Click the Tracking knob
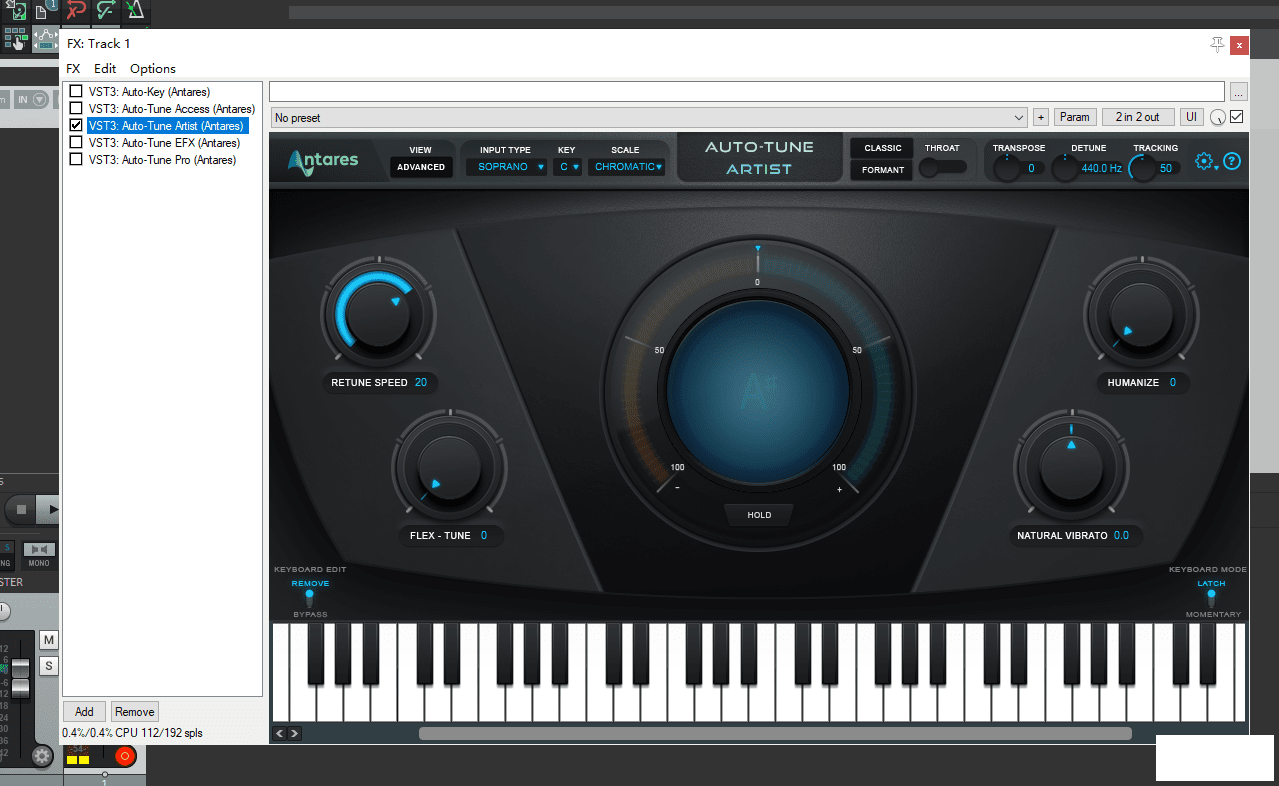 click(1142, 168)
